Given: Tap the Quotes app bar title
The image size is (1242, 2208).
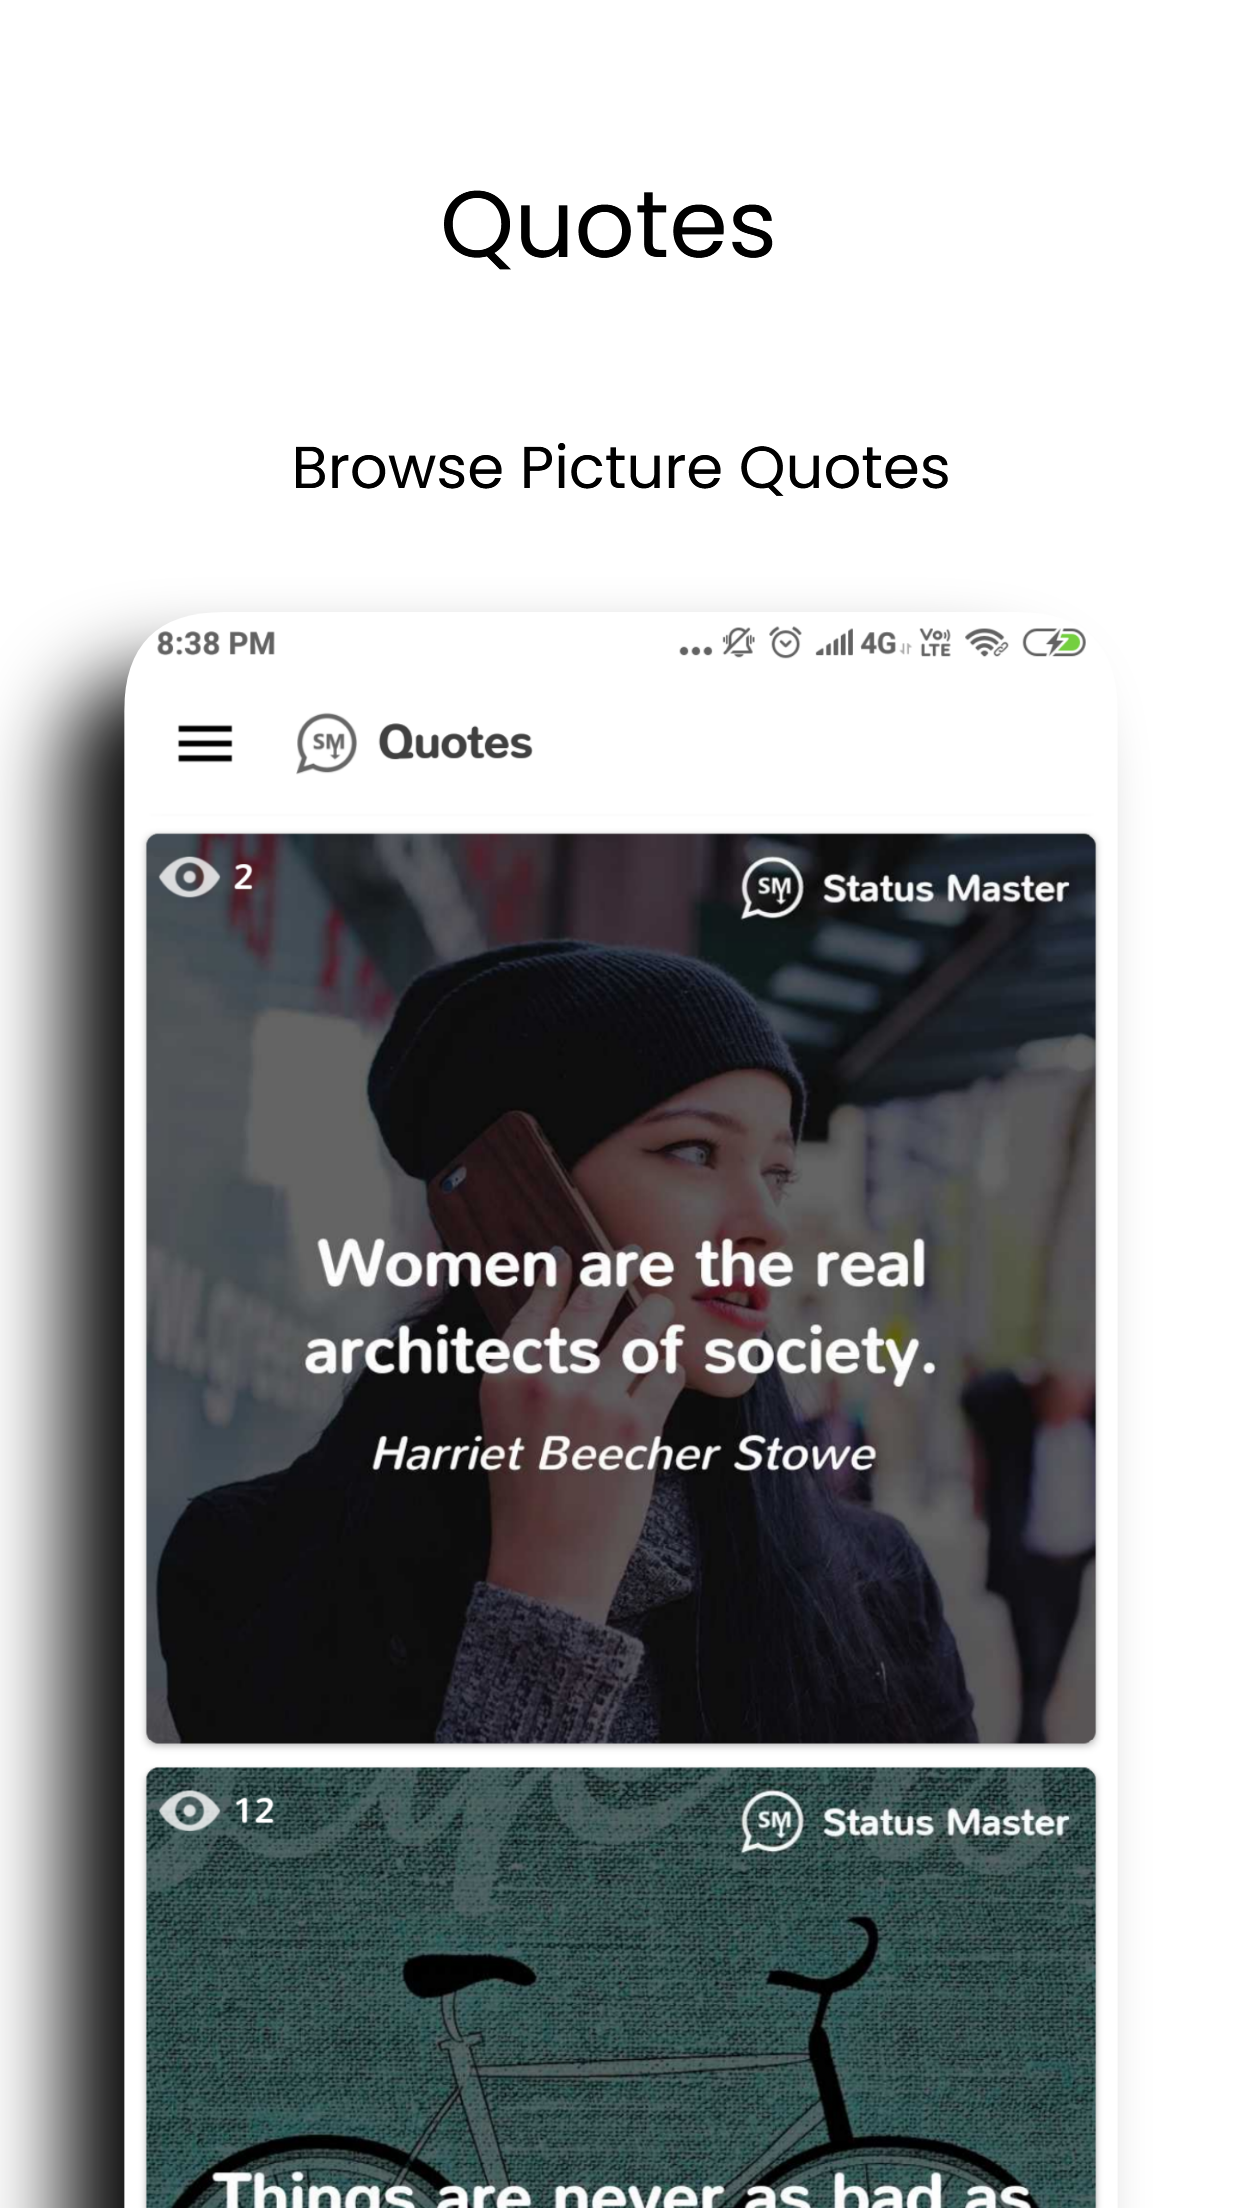Looking at the screenshot, I should tap(455, 743).
